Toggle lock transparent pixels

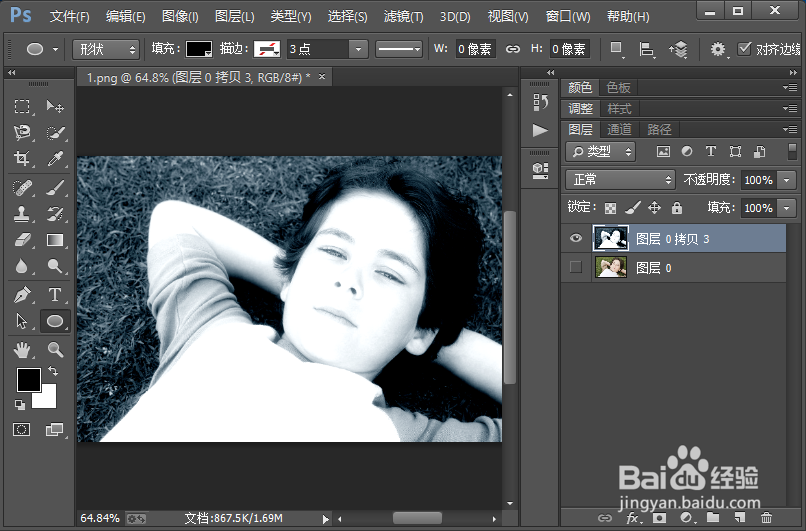(610, 208)
